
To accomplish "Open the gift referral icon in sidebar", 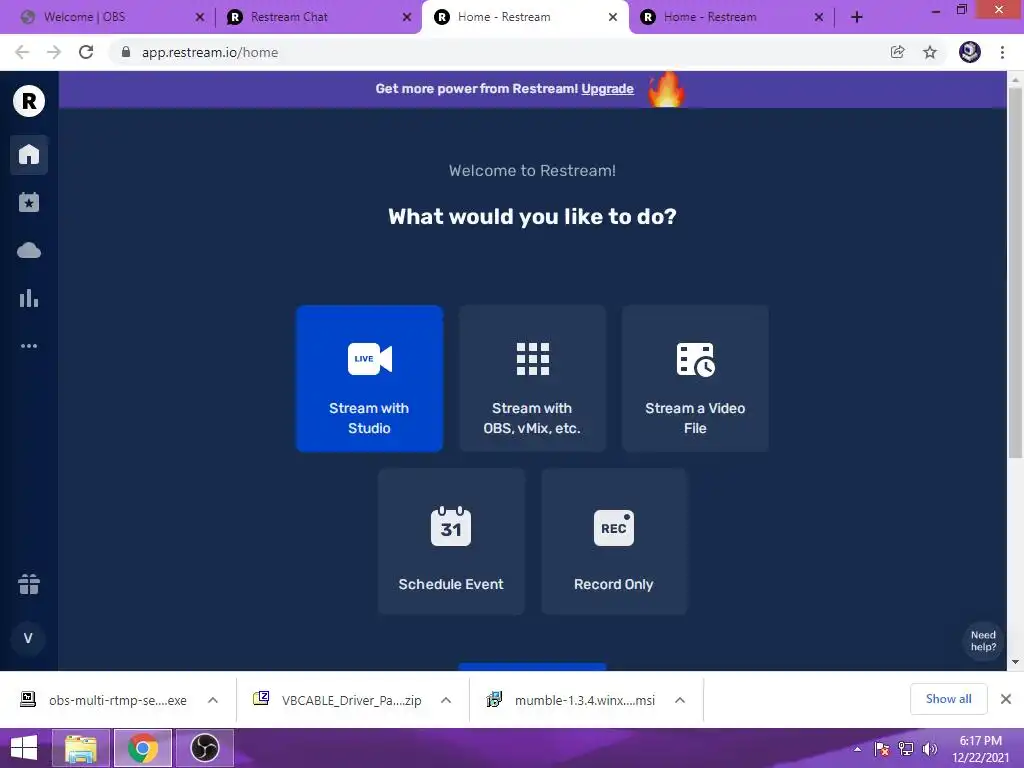I will 29,584.
